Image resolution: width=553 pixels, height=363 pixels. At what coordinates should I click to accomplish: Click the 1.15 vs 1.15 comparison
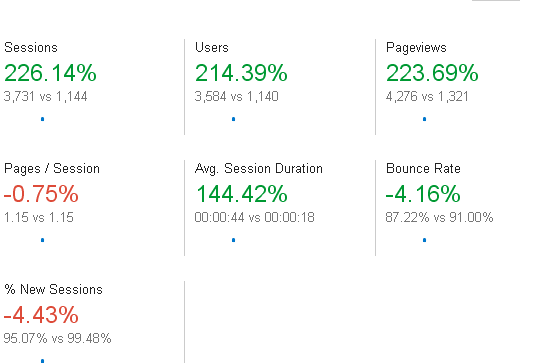pyautogui.click(x=39, y=217)
